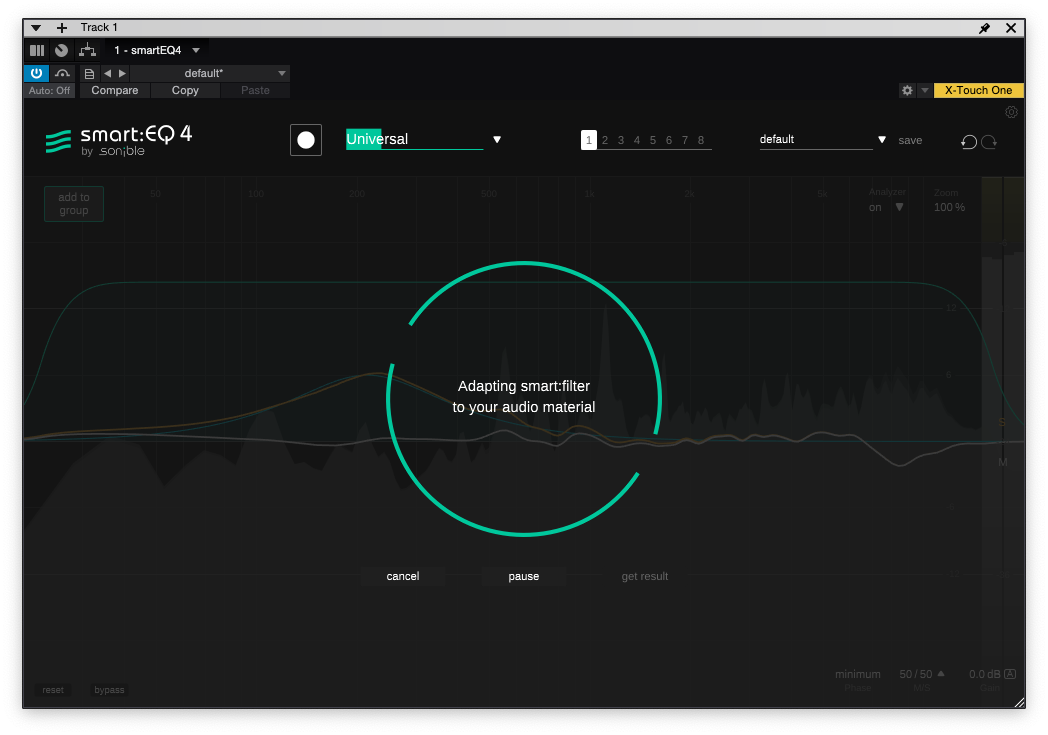Toggle the auto gain A icon

pos(1010,674)
